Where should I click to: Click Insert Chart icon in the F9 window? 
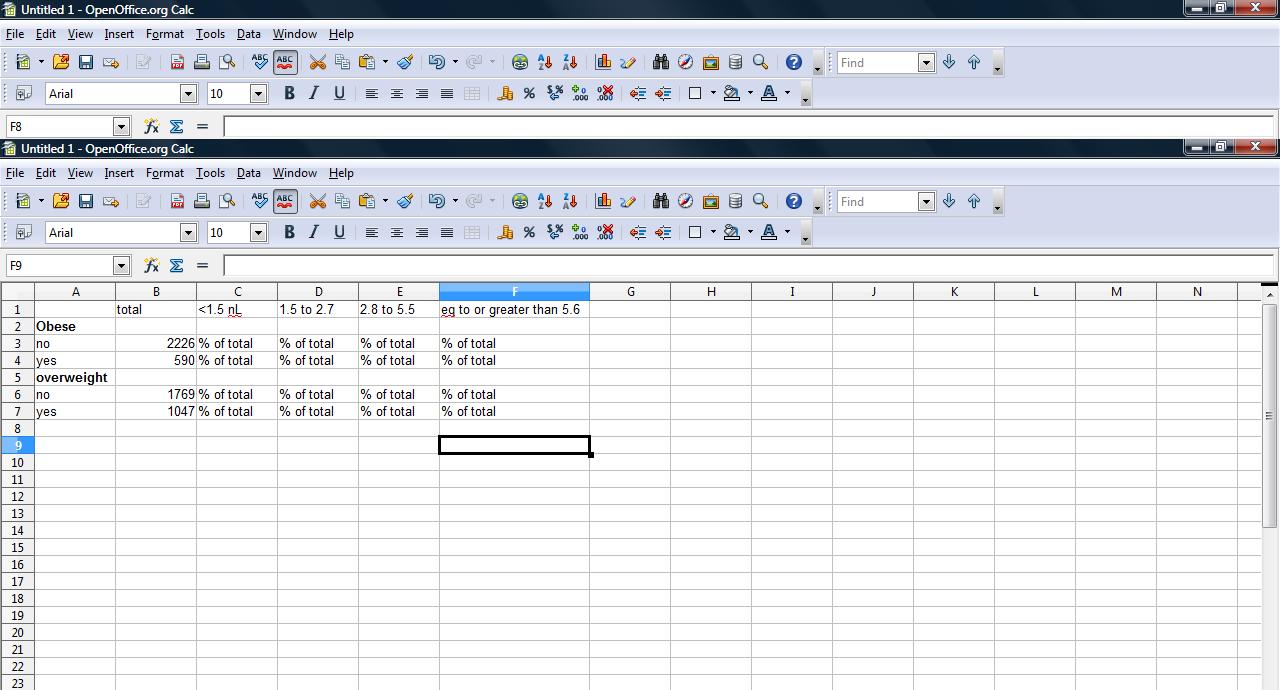(603, 201)
